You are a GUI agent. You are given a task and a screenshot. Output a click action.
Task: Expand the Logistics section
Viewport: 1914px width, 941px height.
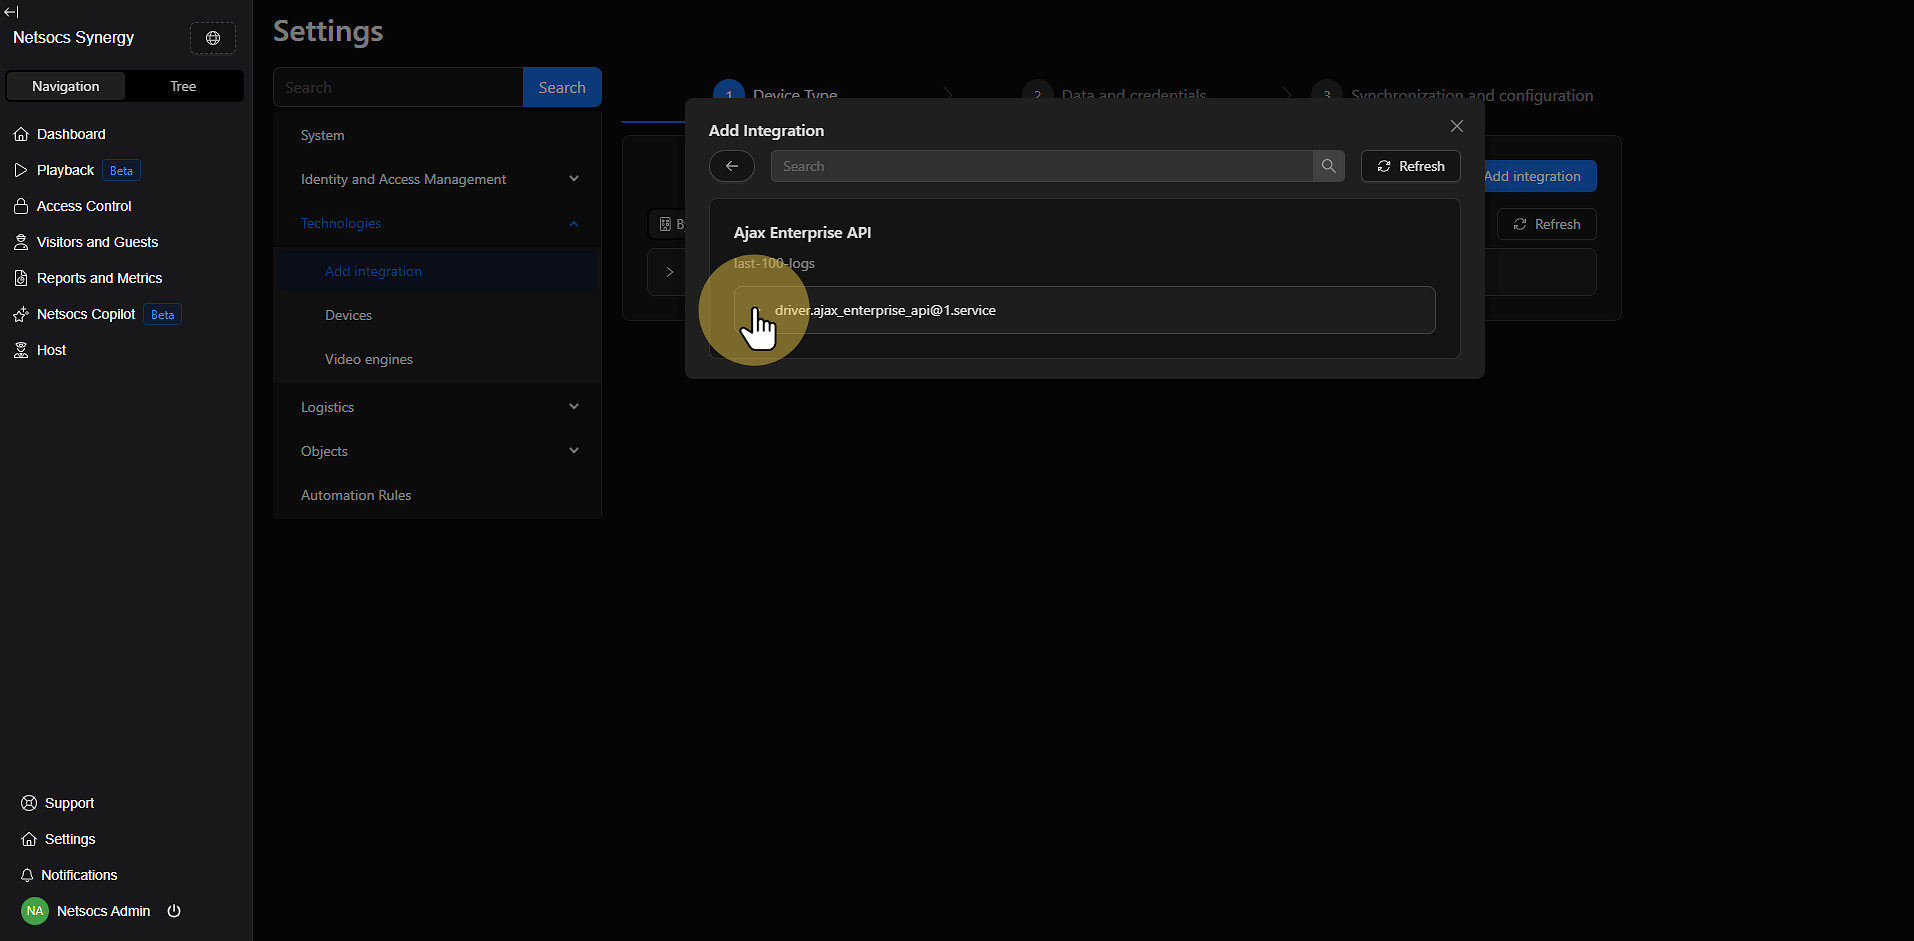coord(573,407)
